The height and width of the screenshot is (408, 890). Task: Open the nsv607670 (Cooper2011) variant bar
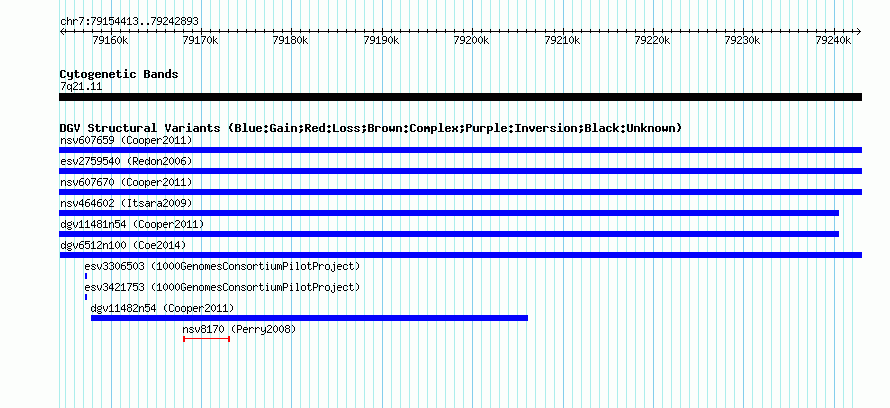click(x=460, y=192)
